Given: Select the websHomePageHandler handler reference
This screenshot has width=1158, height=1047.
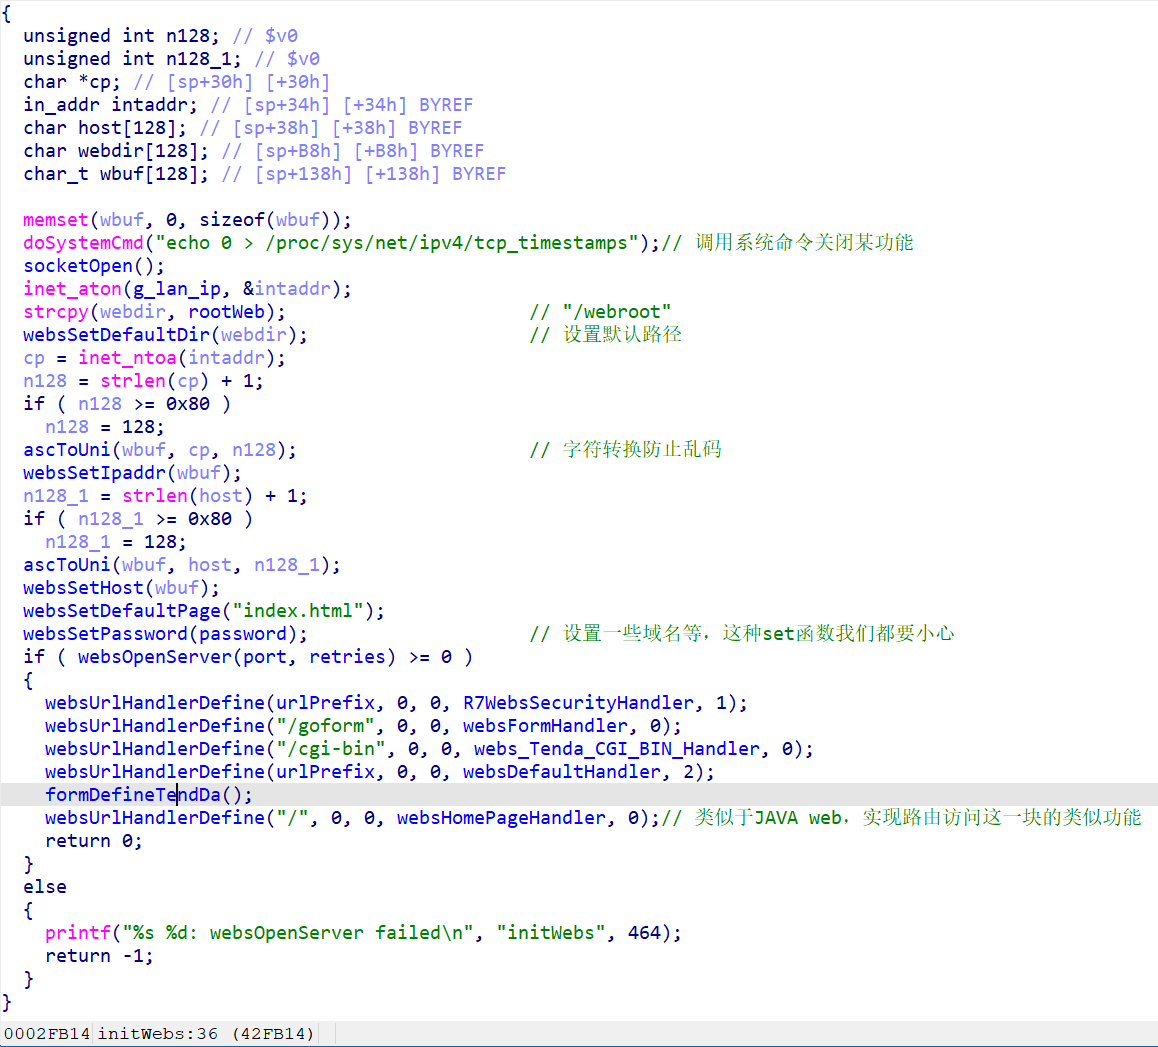Looking at the screenshot, I should pos(501,818).
